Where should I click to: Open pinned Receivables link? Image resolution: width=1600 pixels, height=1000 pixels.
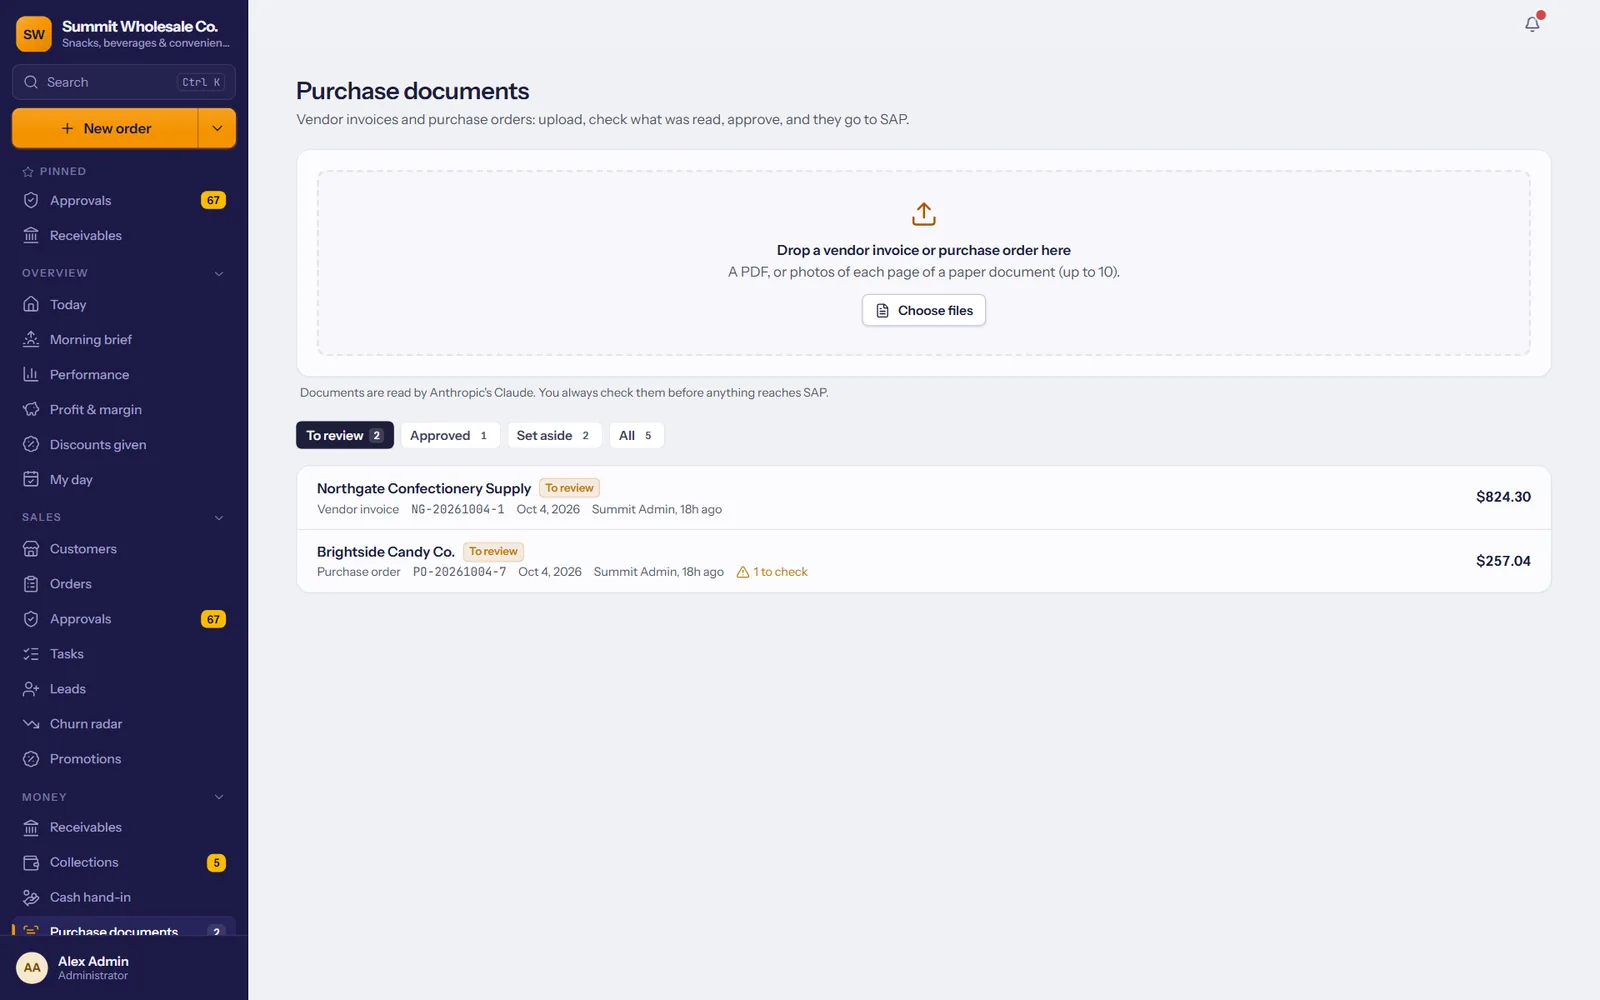point(124,235)
